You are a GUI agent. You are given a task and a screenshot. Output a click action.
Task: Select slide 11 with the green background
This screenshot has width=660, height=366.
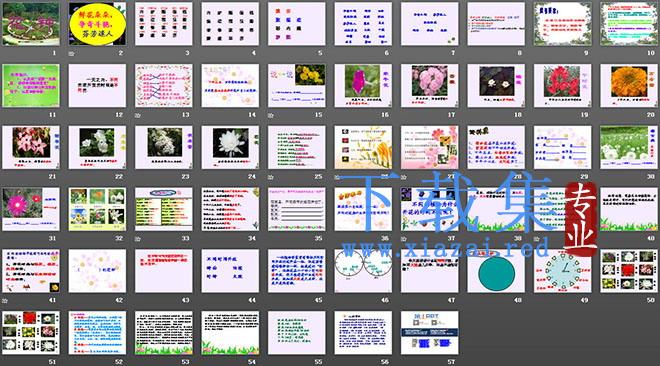click(x=31, y=86)
